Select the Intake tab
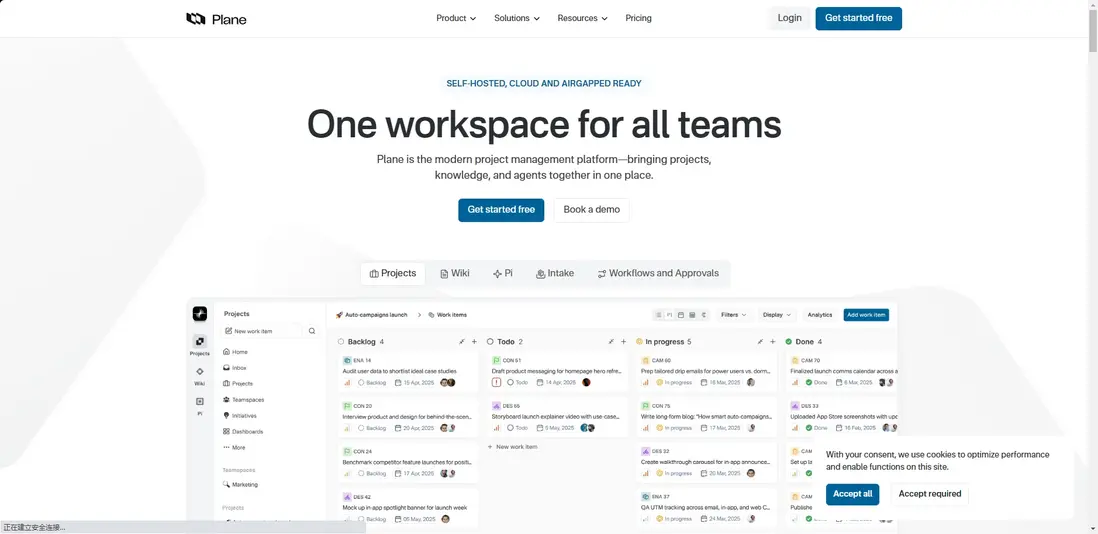Viewport: 1098px width, 534px height. pos(555,274)
